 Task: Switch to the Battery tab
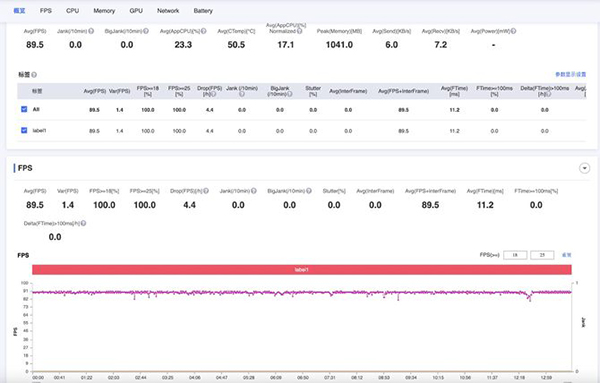203,11
